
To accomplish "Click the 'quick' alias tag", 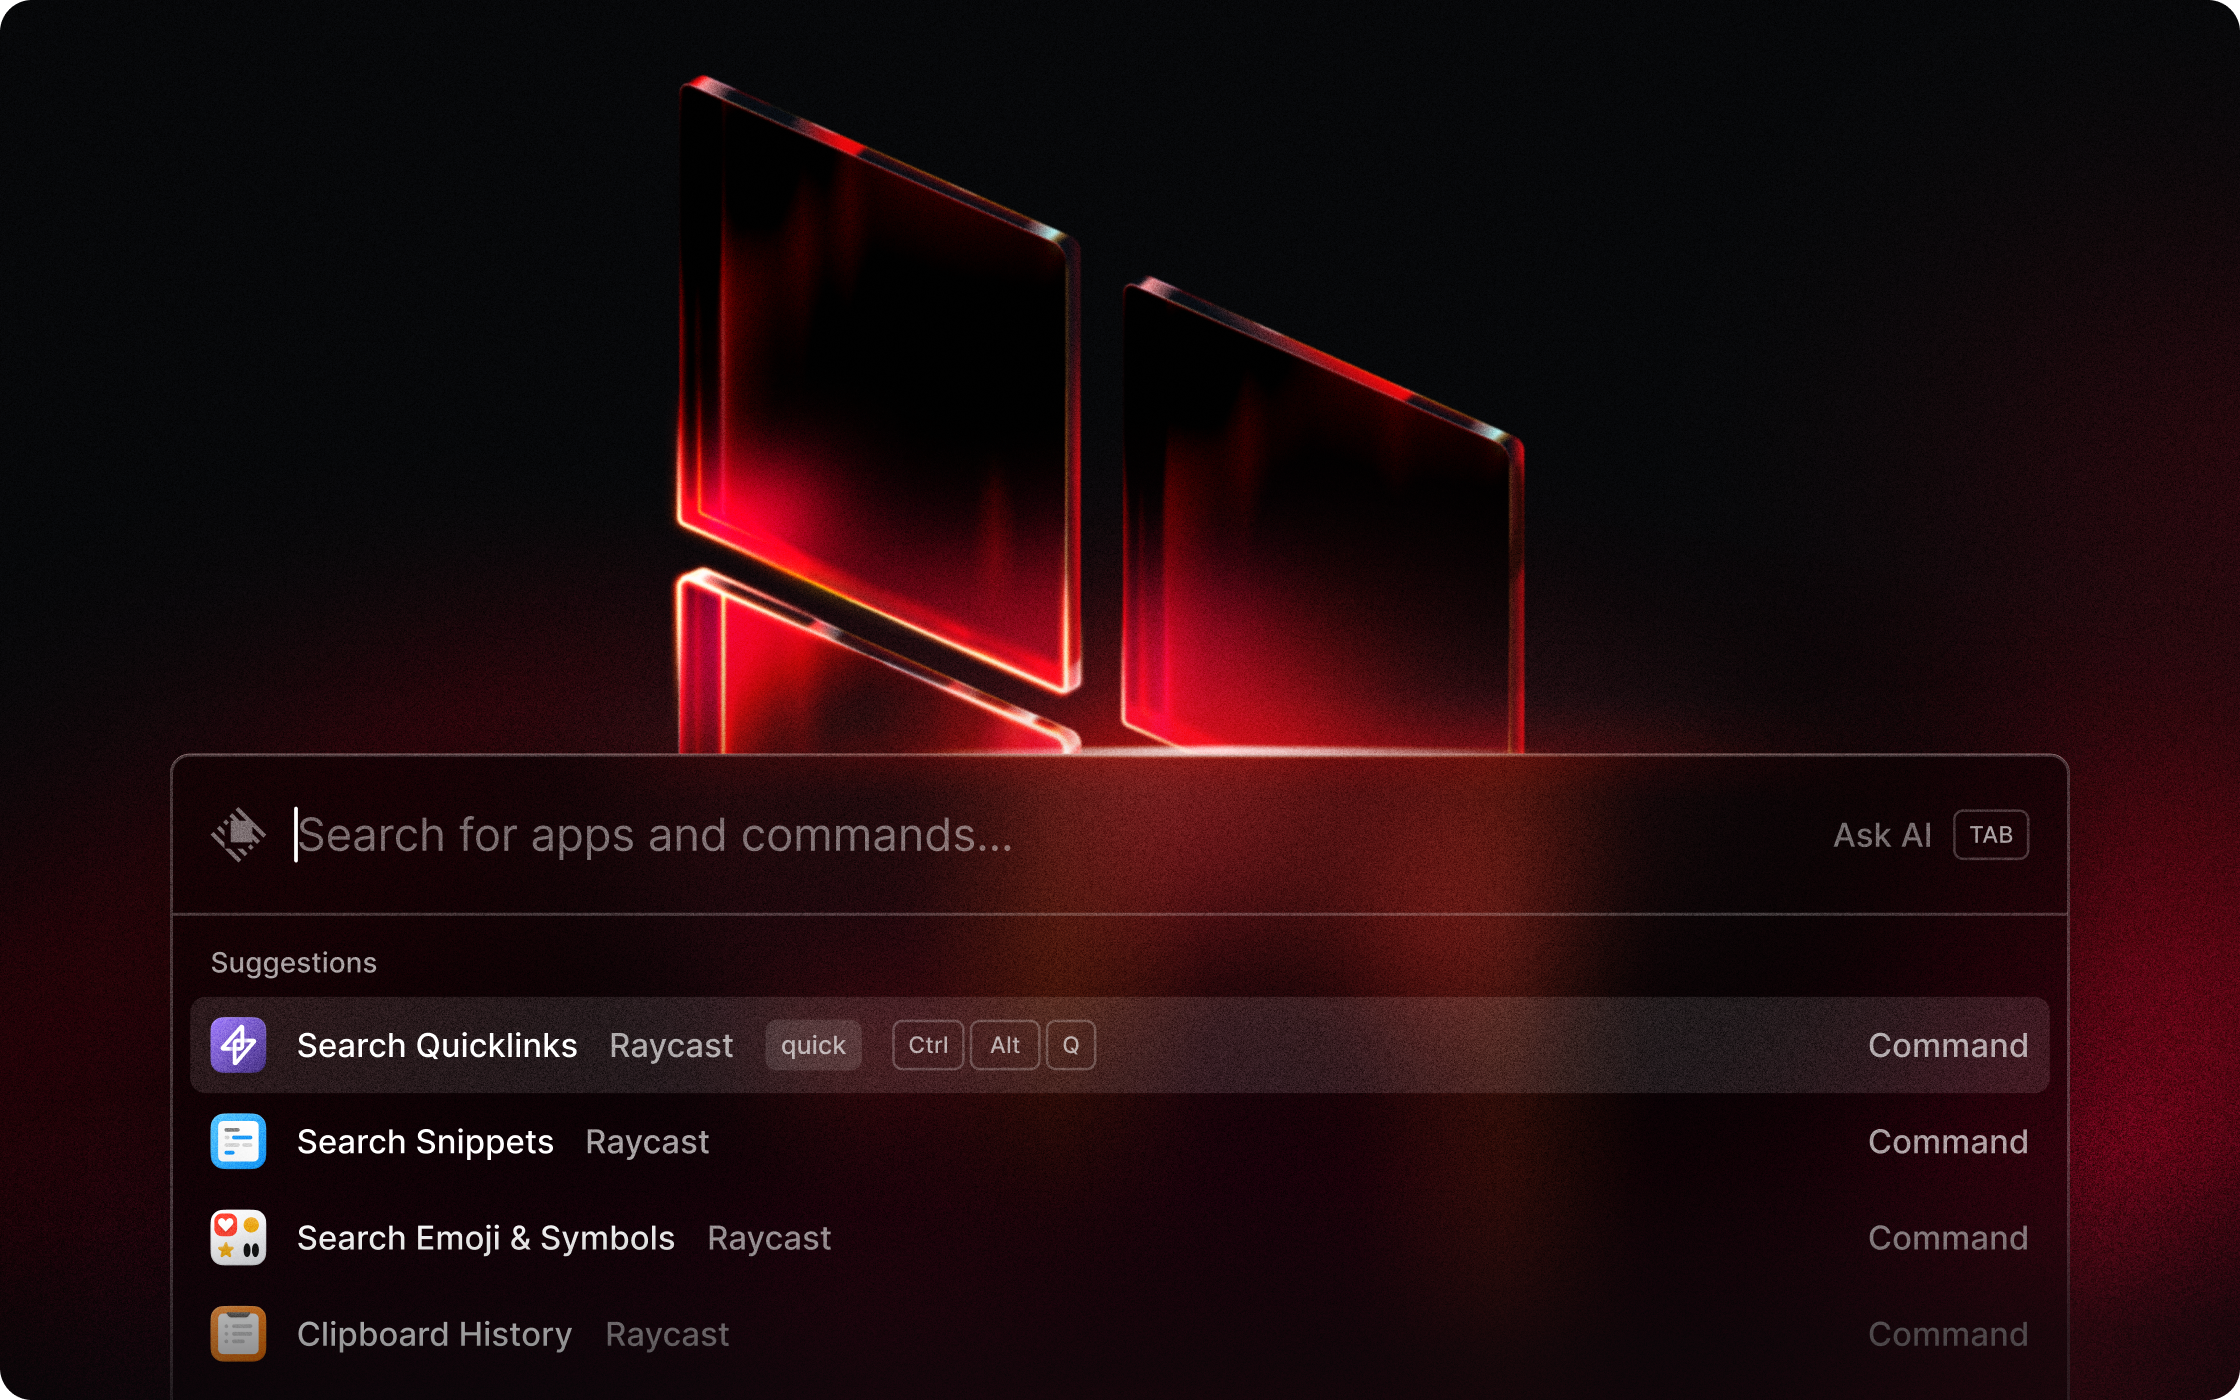I will pos(813,1045).
